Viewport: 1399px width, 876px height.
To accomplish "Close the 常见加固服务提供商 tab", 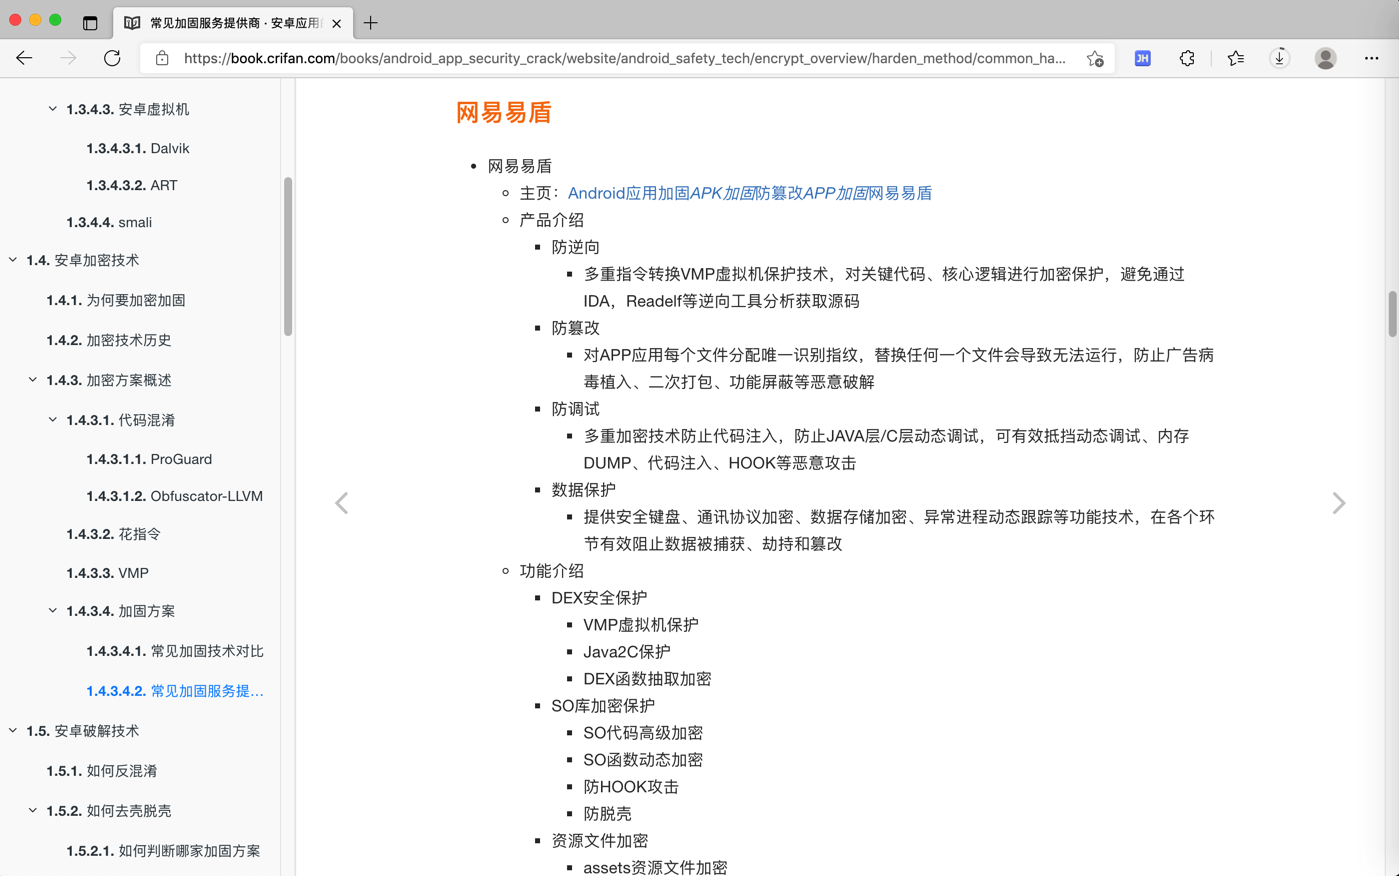I will (x=337, y=23).
